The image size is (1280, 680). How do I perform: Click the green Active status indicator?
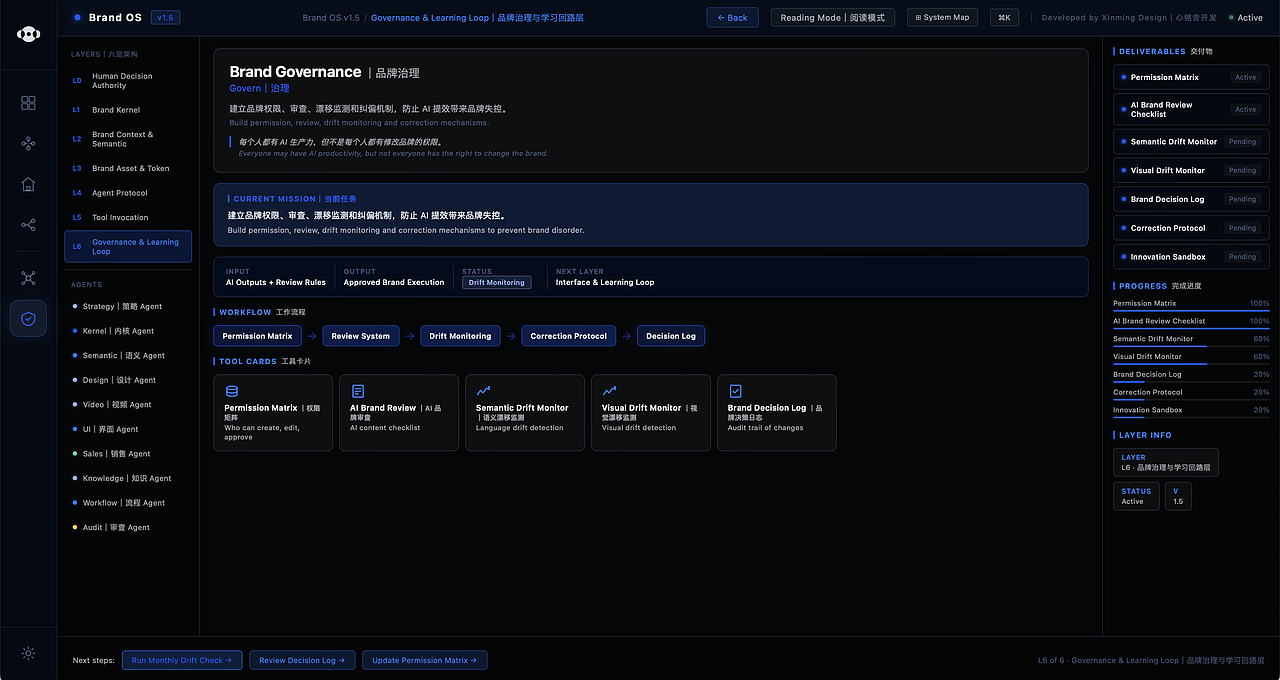(1245, 18)
